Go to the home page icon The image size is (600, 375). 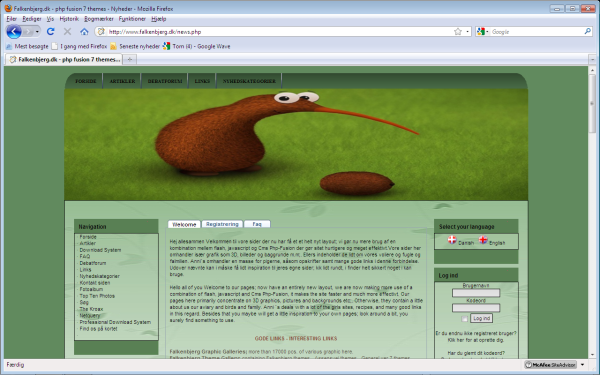(84, 32)
